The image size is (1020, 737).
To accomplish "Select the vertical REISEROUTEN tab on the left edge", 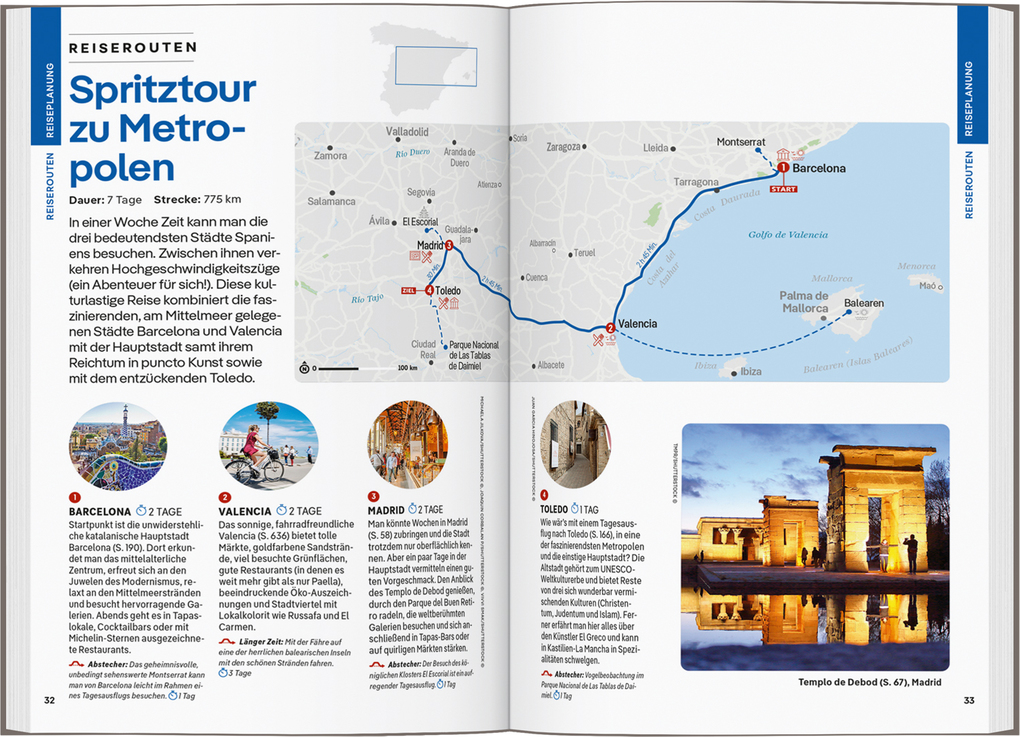I will click(50, 183).
